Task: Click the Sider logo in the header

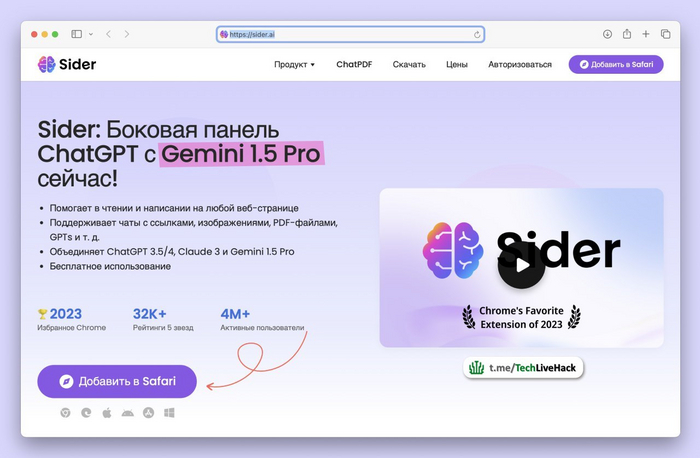Action: pyautogui.click(x=67, y=64)
